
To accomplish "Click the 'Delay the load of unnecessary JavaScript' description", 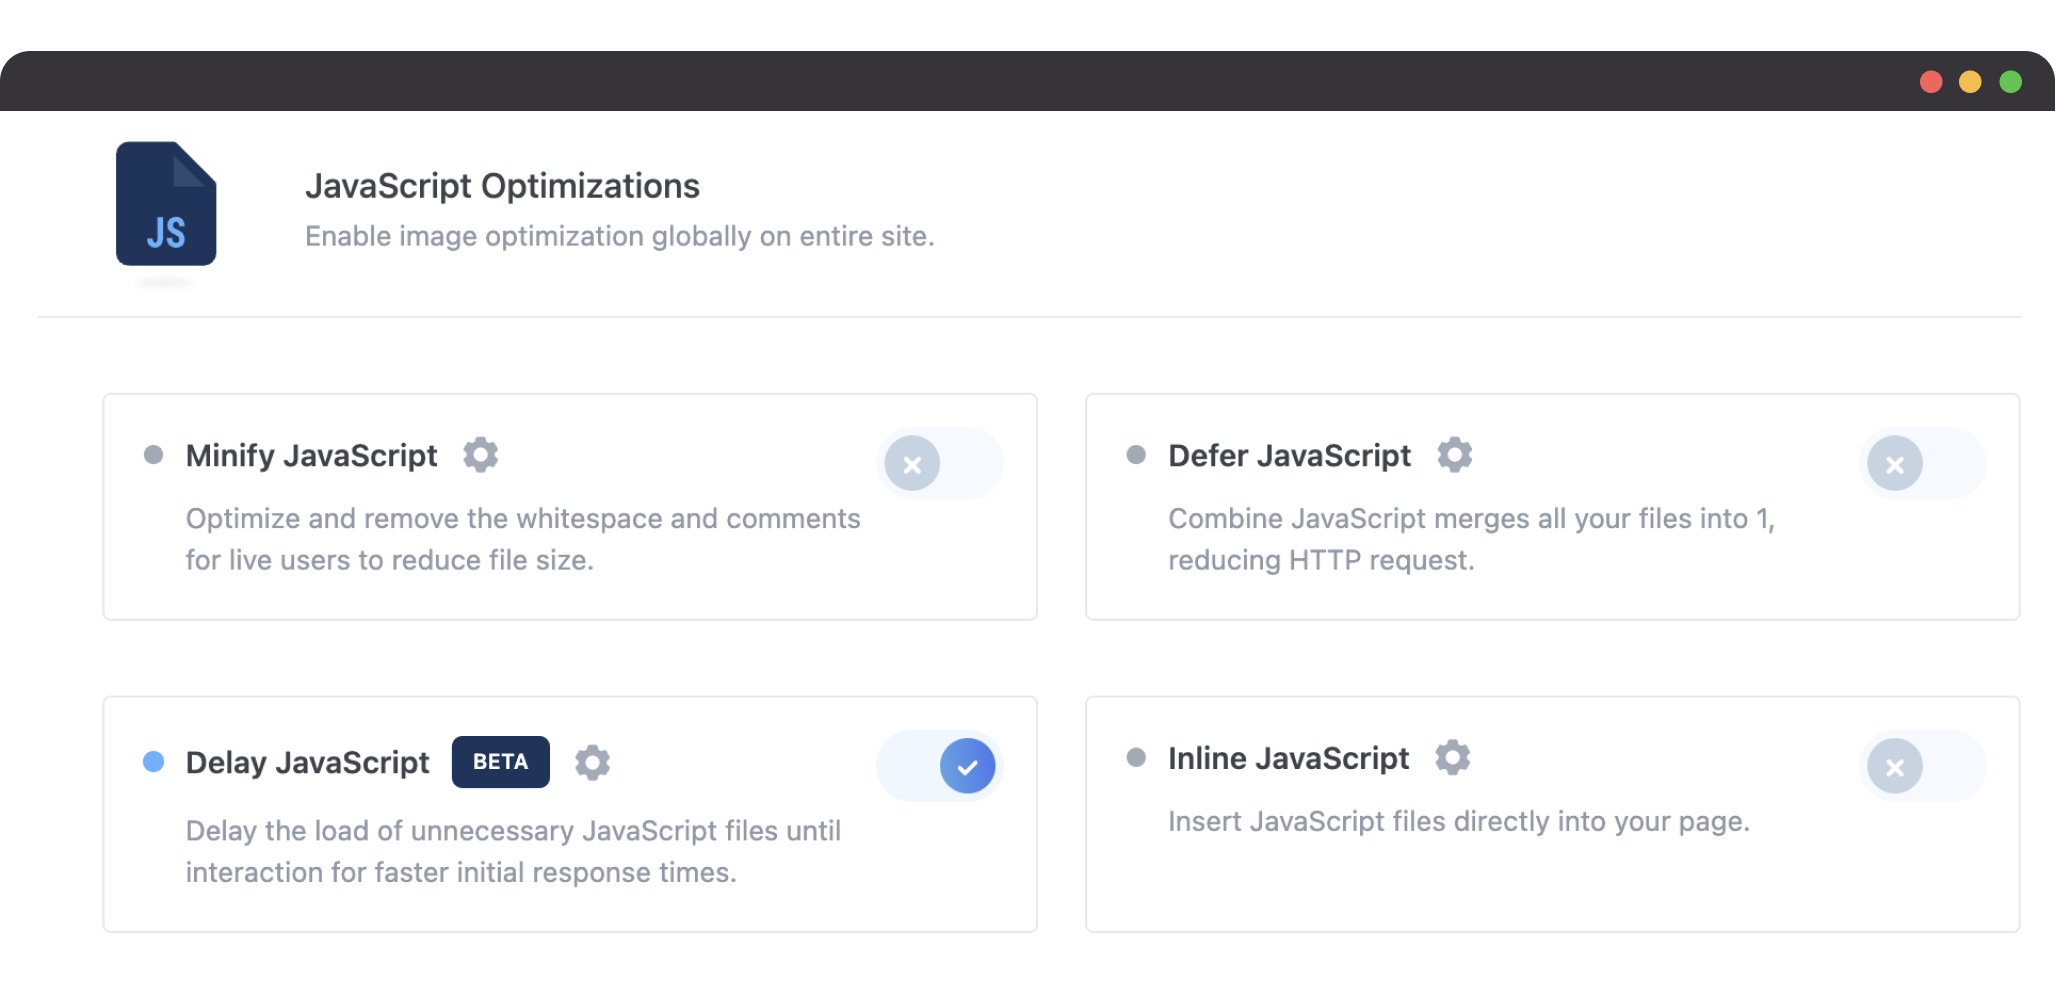I will coord(513,851).
